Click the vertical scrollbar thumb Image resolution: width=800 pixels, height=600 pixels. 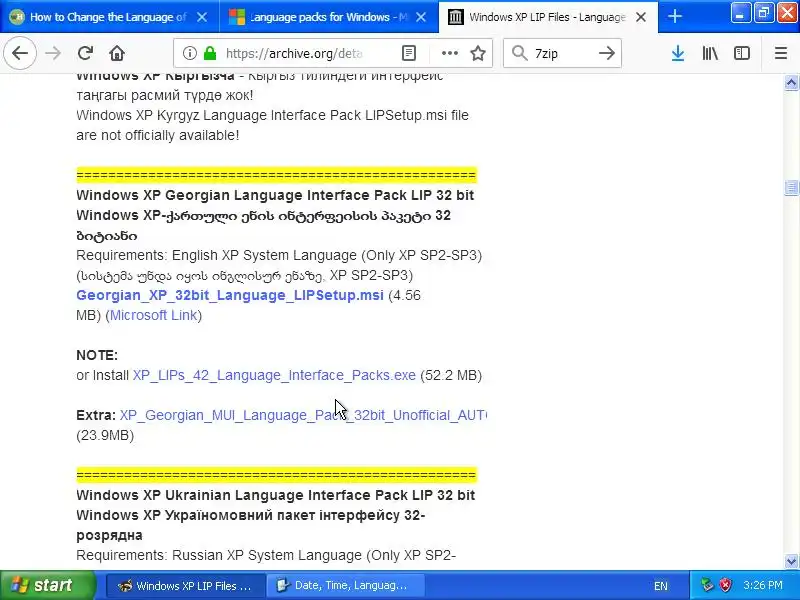coord(791,188)
